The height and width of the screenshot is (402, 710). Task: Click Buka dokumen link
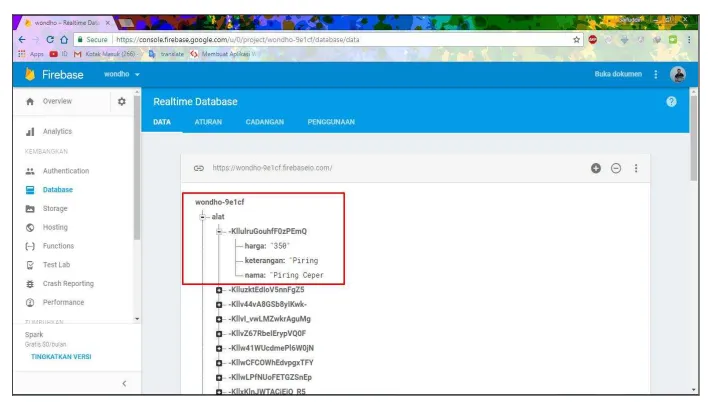point(618,74)
